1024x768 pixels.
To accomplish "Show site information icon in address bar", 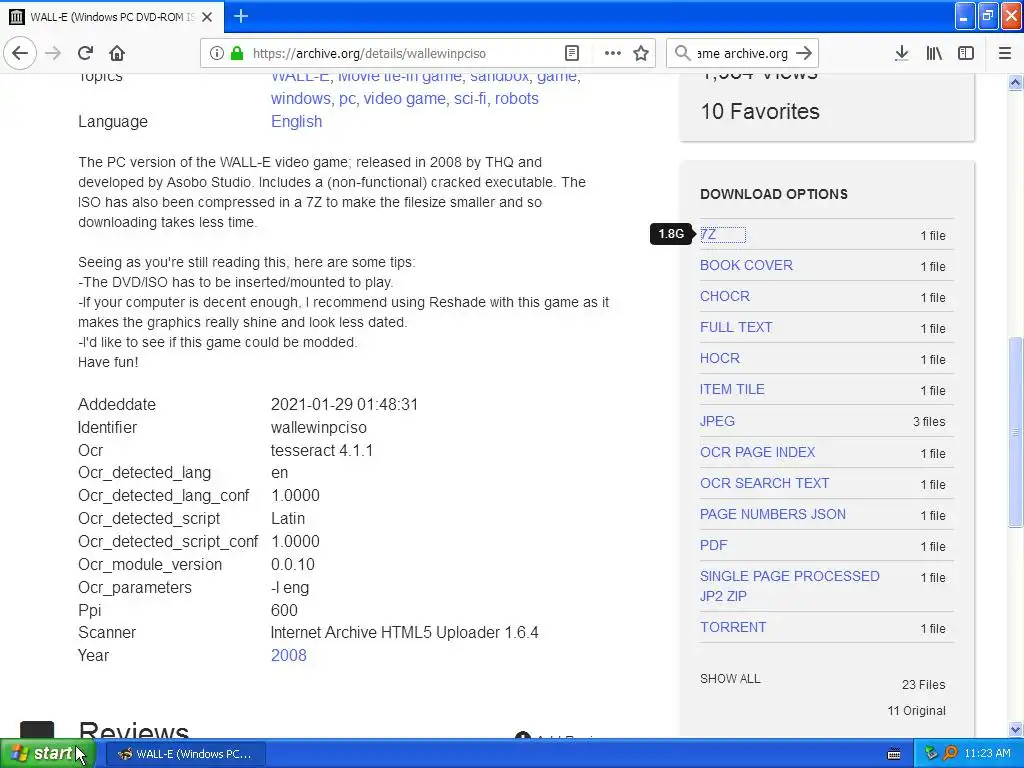I will (x=217, y=53).
